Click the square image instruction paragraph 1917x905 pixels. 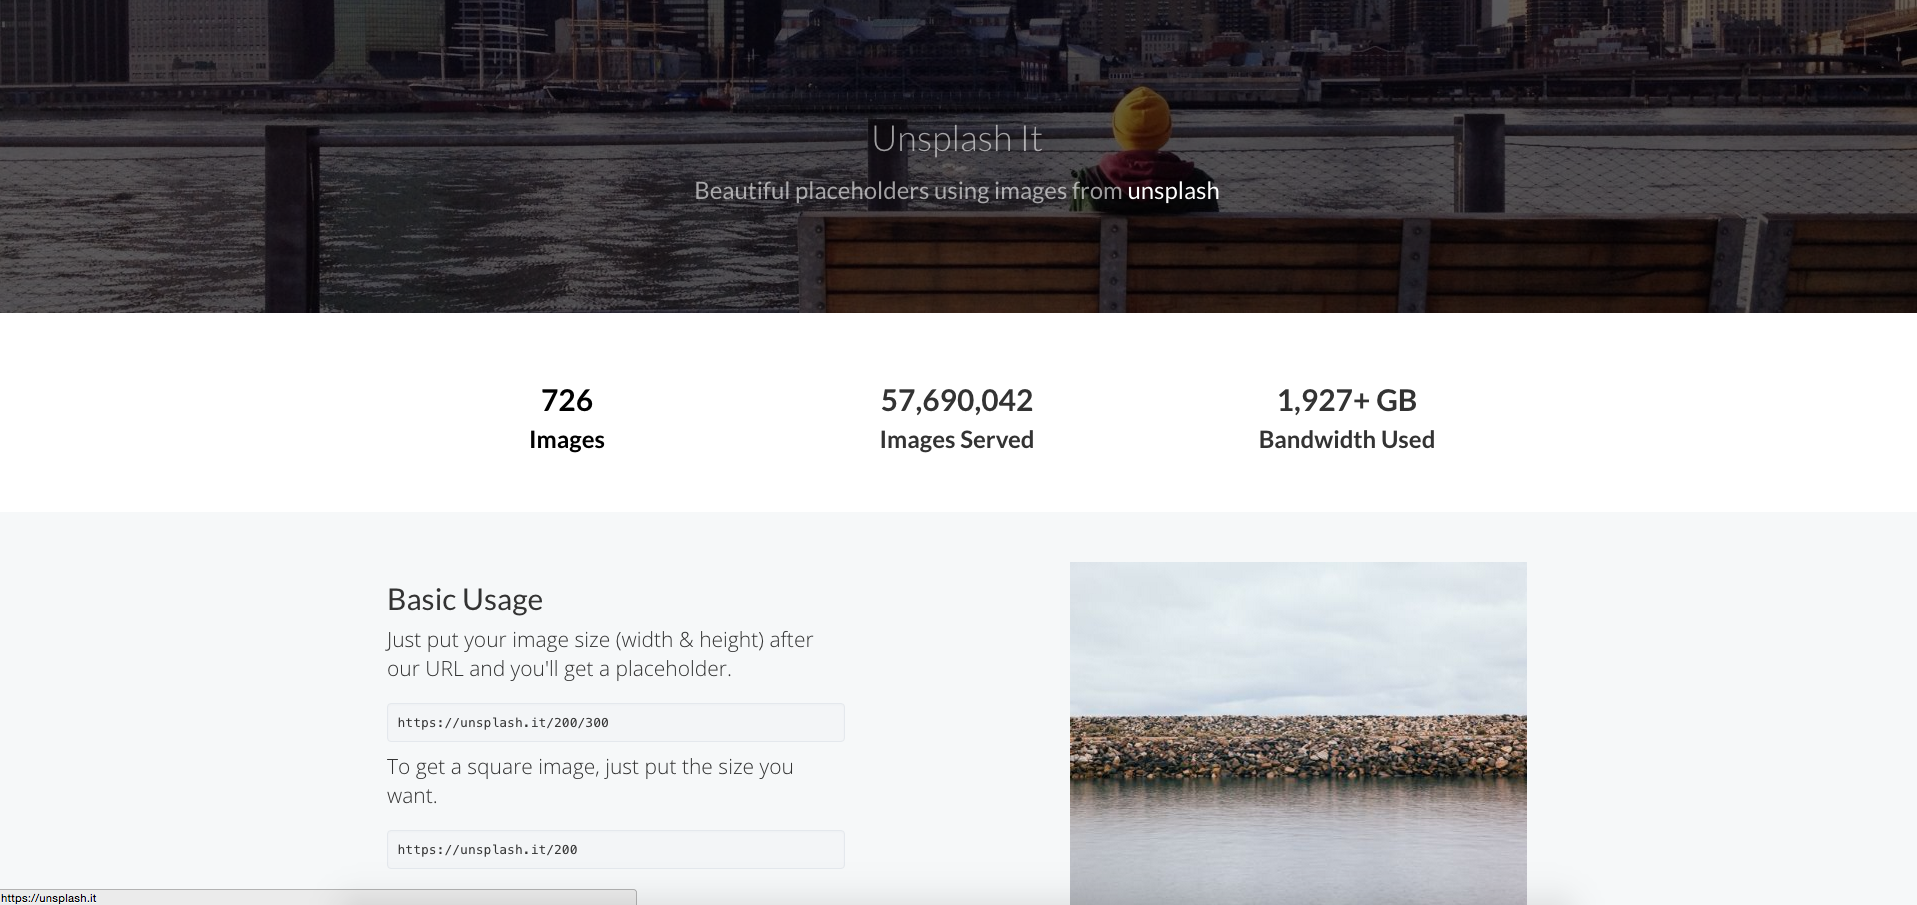point(590,780)
